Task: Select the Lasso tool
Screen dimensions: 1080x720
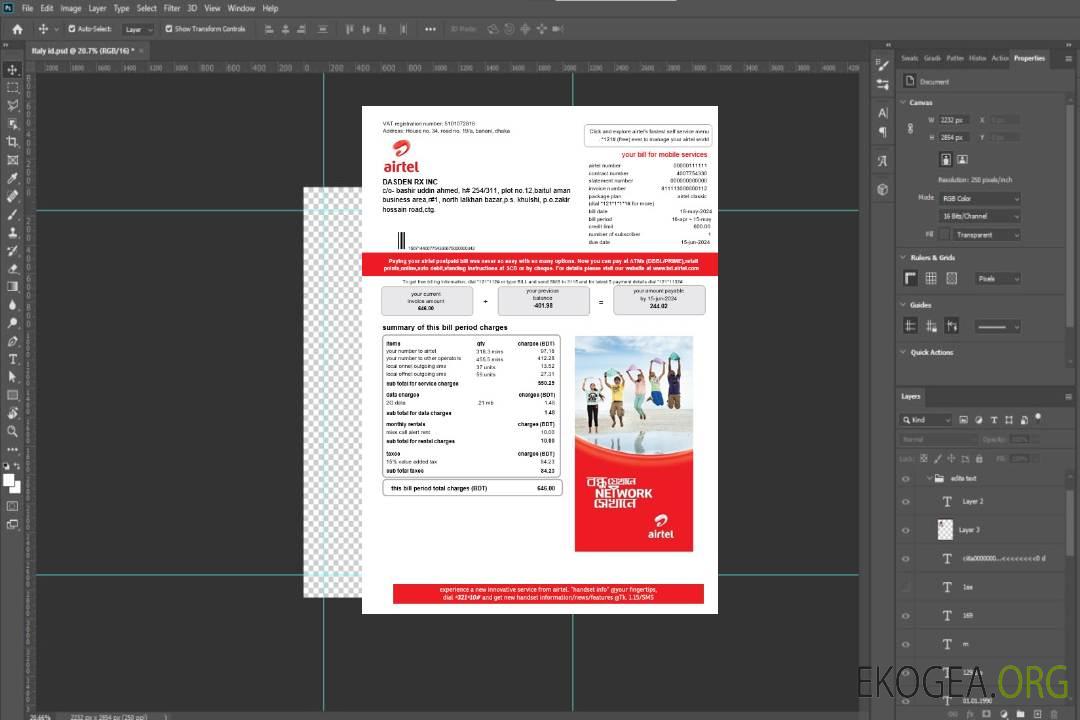Action: [12, 105]
